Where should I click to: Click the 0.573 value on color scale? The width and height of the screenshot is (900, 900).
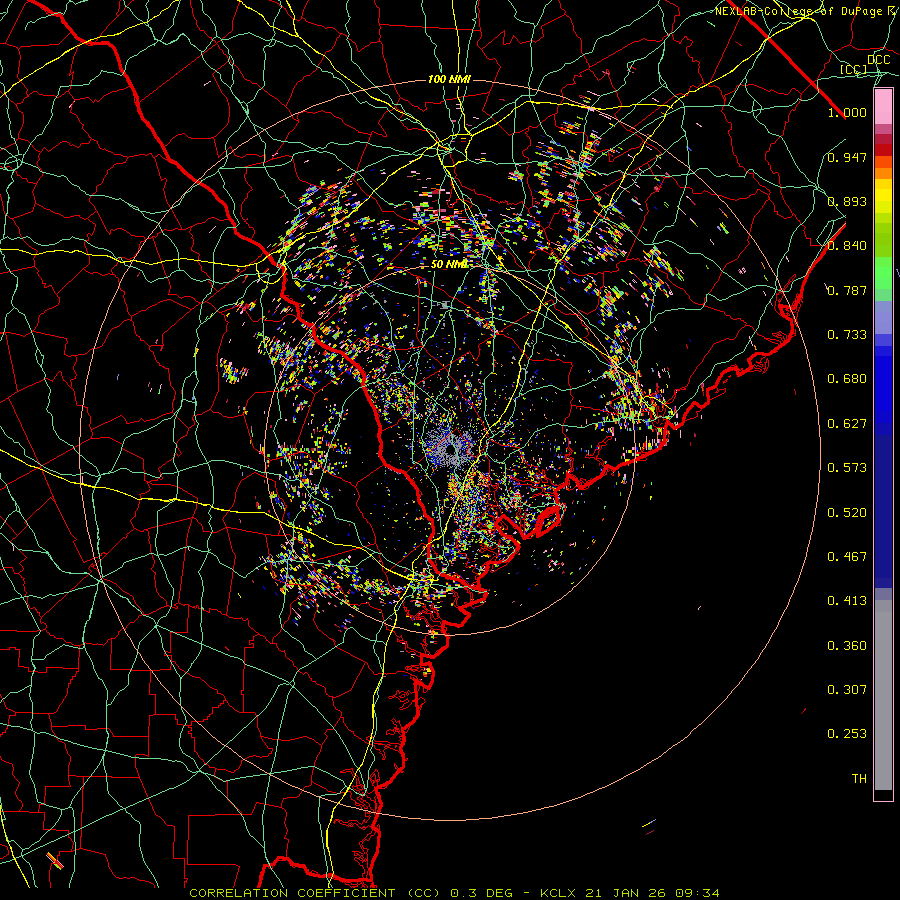point(847,468)
